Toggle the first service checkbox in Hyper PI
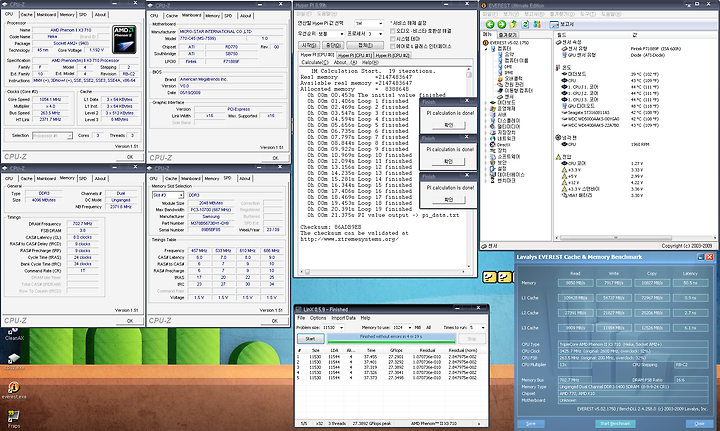The image size is (720, 431). (x=393, y=31)
